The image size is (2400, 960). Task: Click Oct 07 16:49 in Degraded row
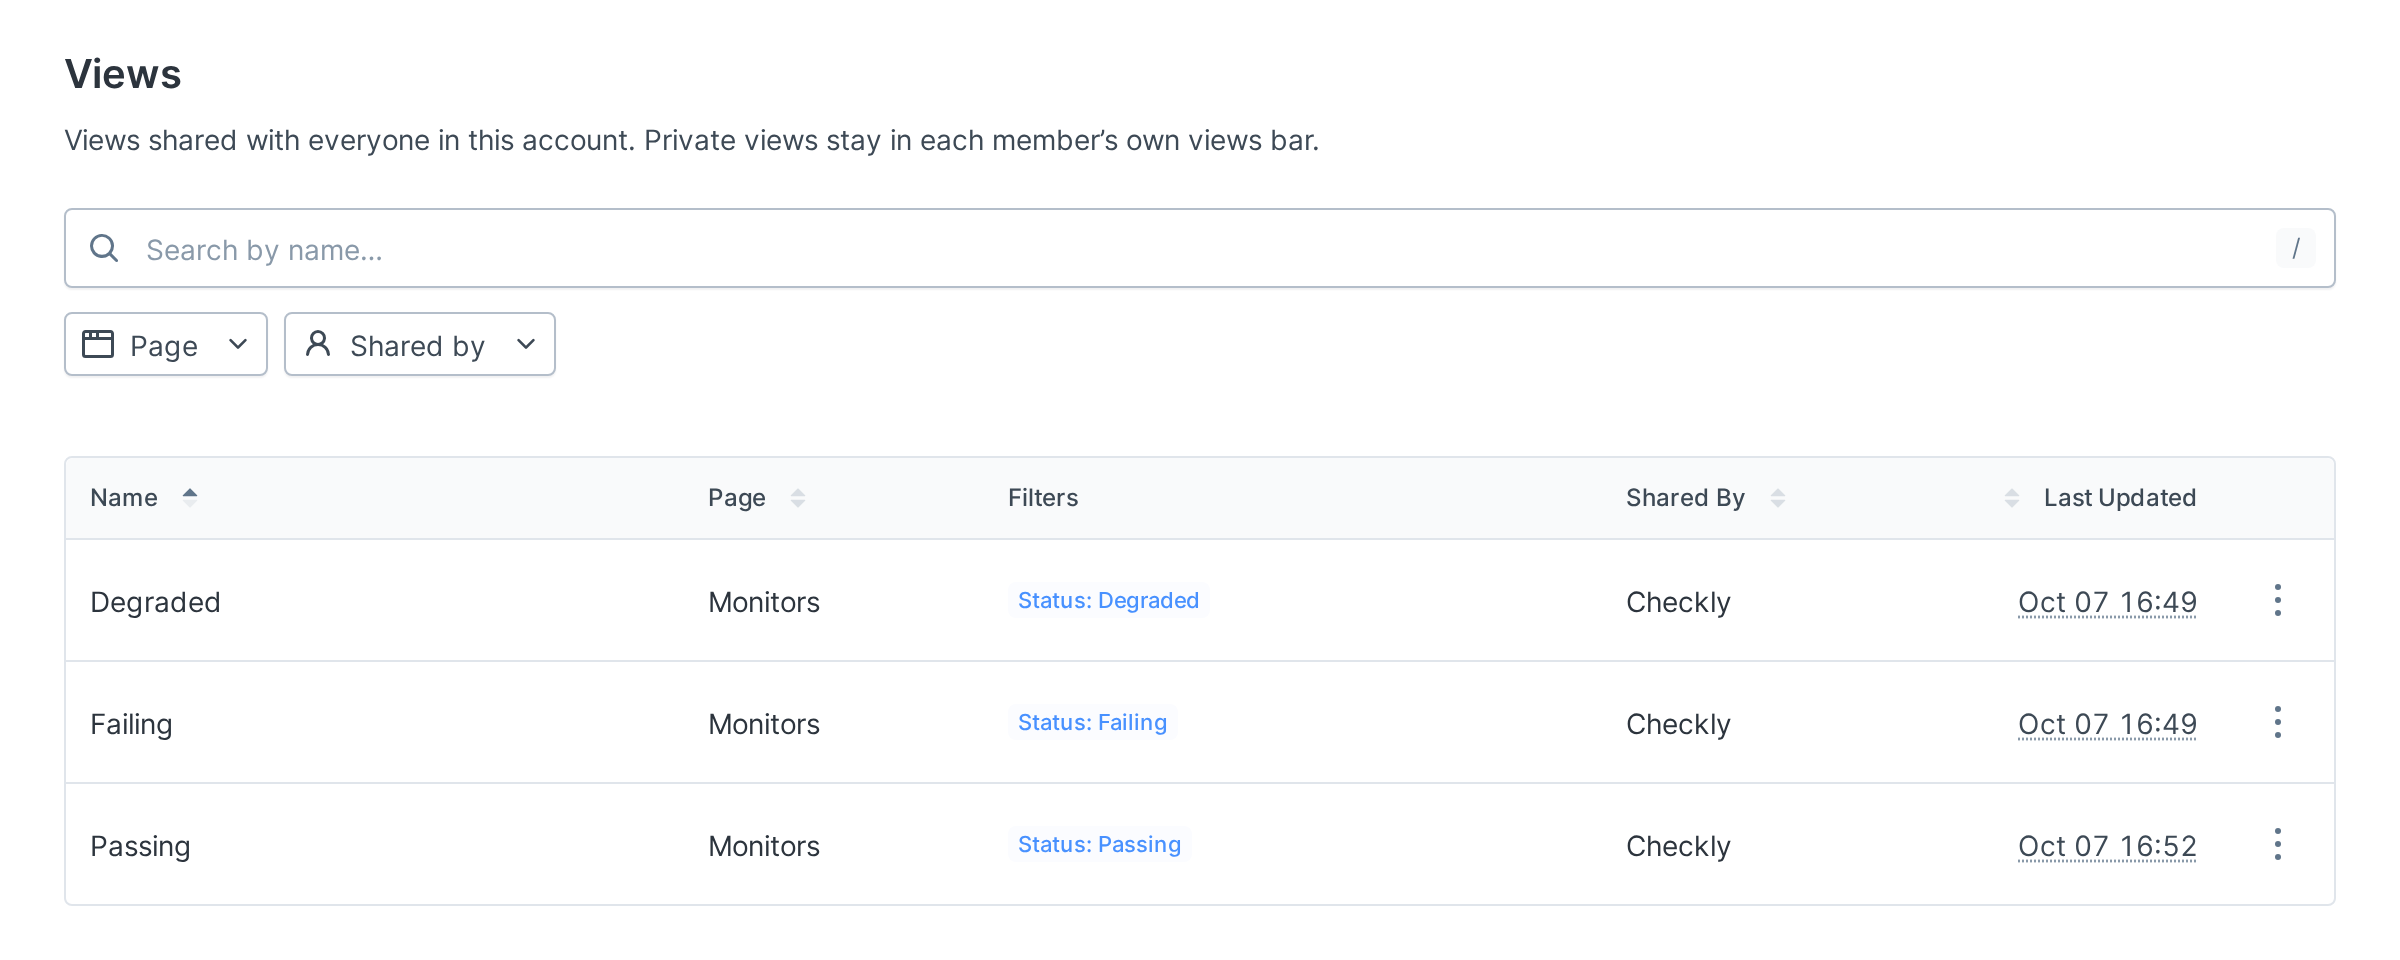2107,602
